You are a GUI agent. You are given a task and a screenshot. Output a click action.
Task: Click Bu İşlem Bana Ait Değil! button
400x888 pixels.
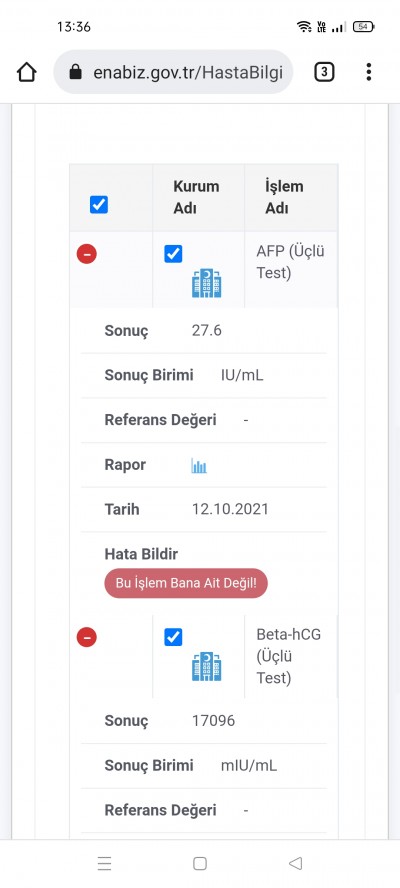coord(186,583)
